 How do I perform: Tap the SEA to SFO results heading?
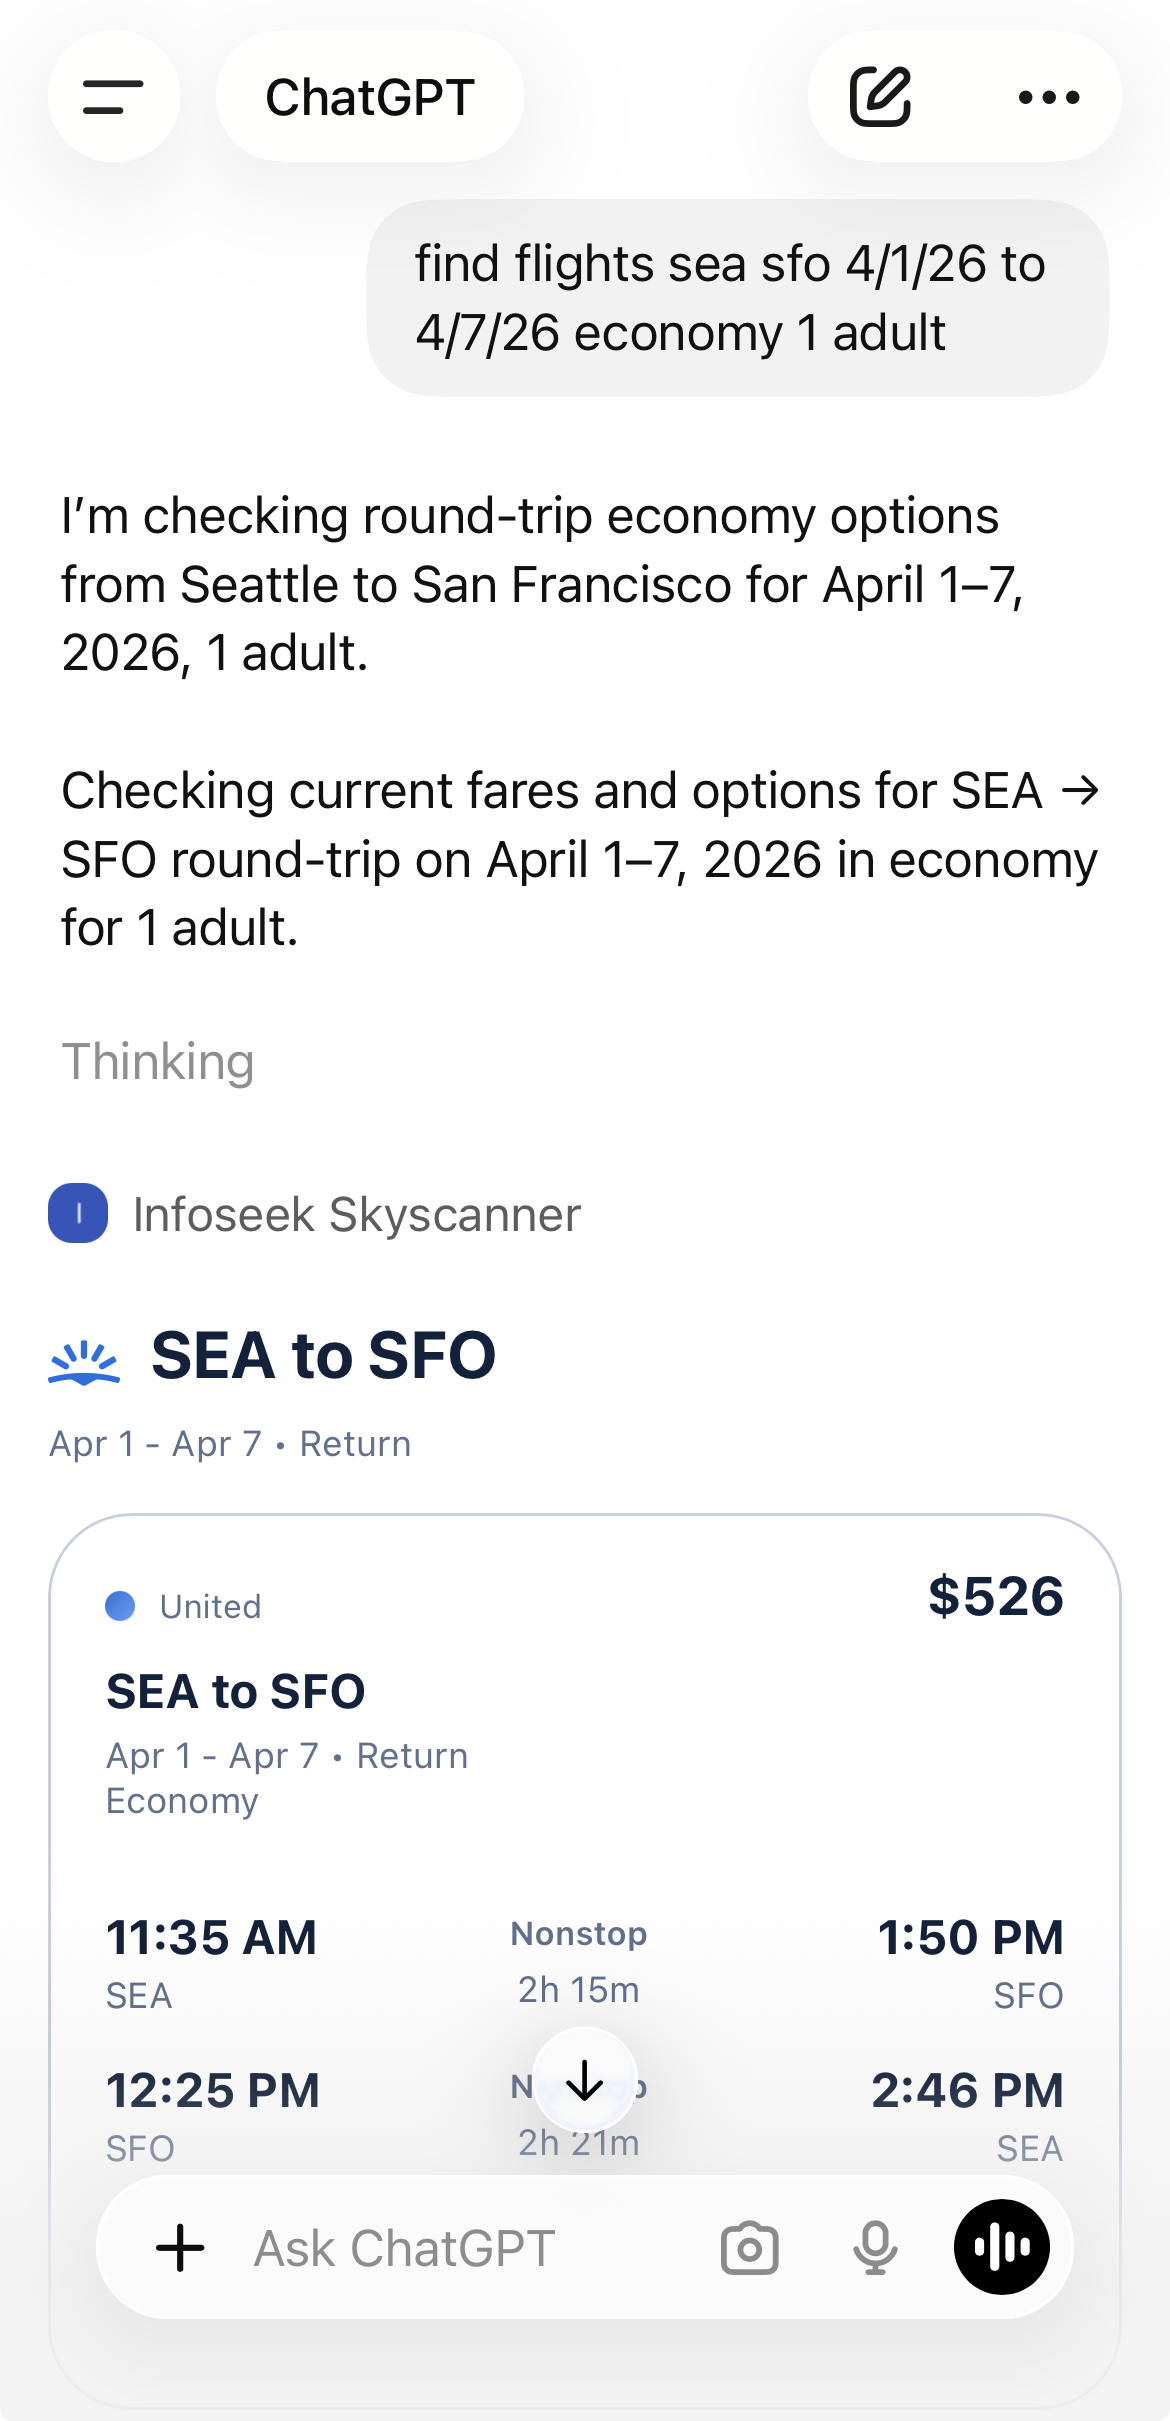(x=323, y=1356)
